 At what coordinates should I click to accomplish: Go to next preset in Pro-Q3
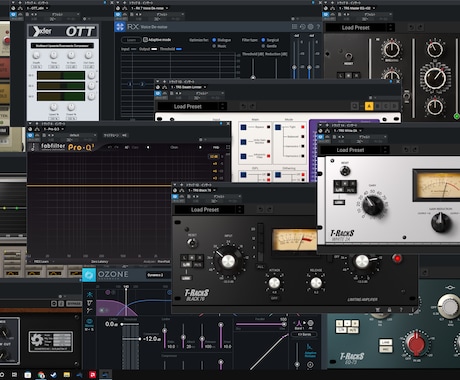(x=200, y=147)
